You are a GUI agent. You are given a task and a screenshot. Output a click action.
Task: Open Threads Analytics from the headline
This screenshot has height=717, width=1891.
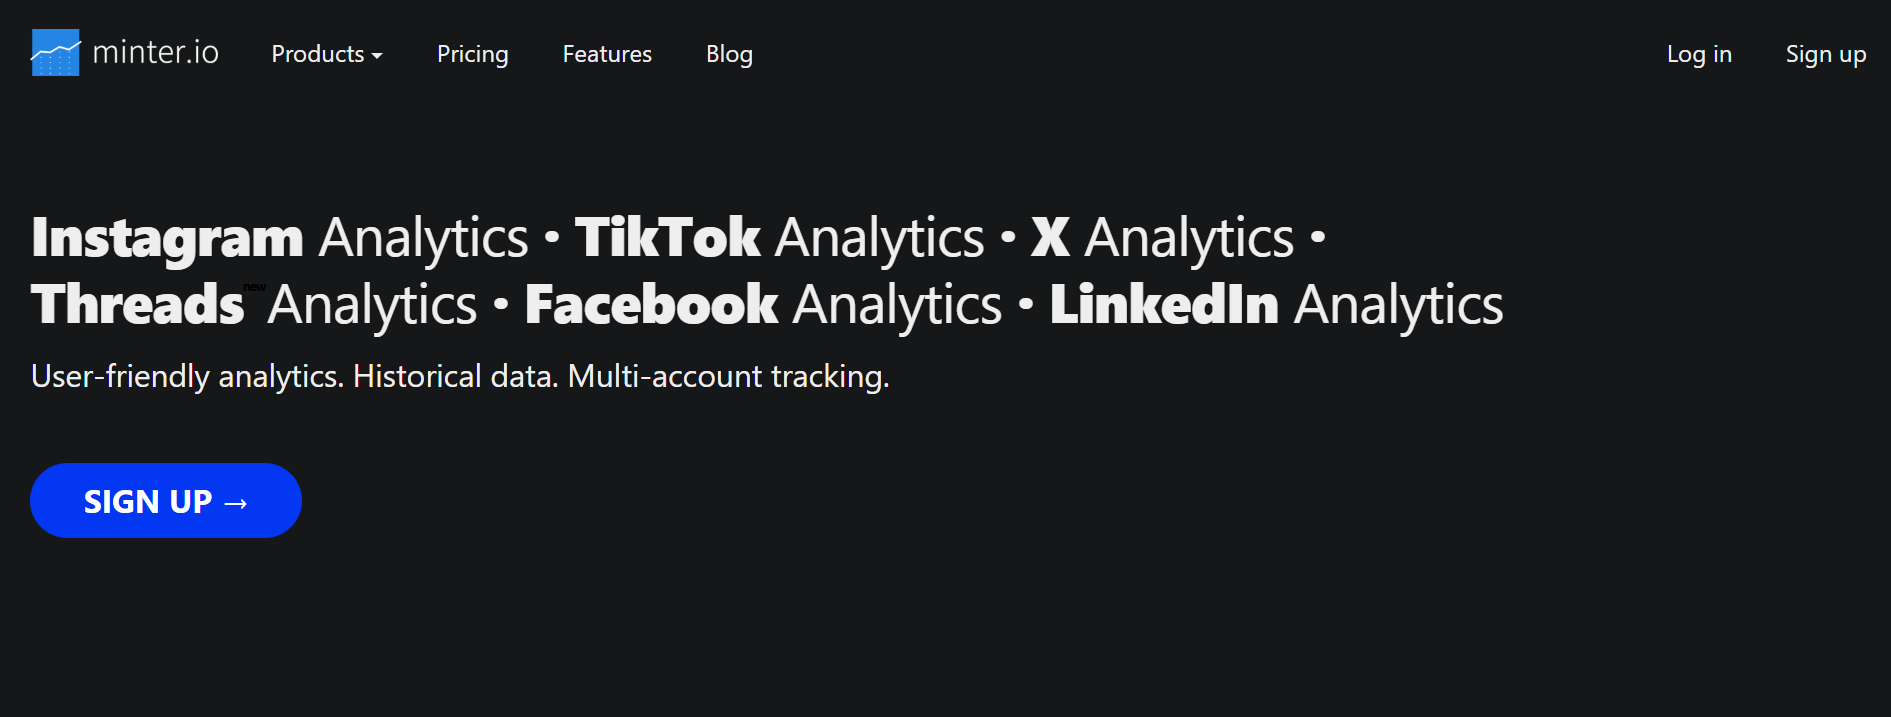(x=254, y=305)
